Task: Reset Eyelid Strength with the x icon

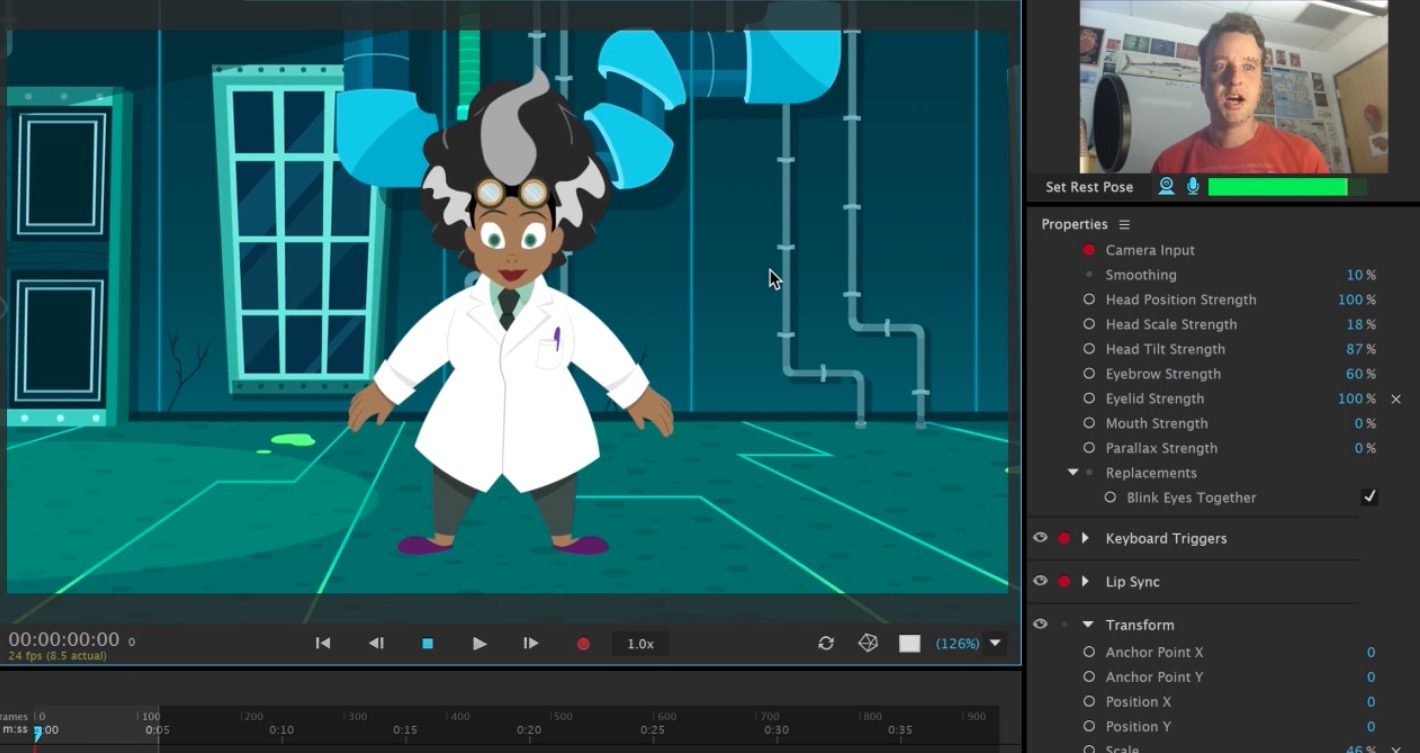Action: point(1396,399)
